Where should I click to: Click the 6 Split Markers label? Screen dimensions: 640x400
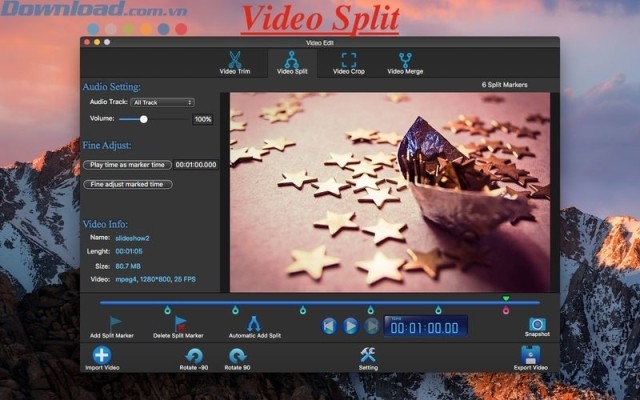[x=504, y=85]
